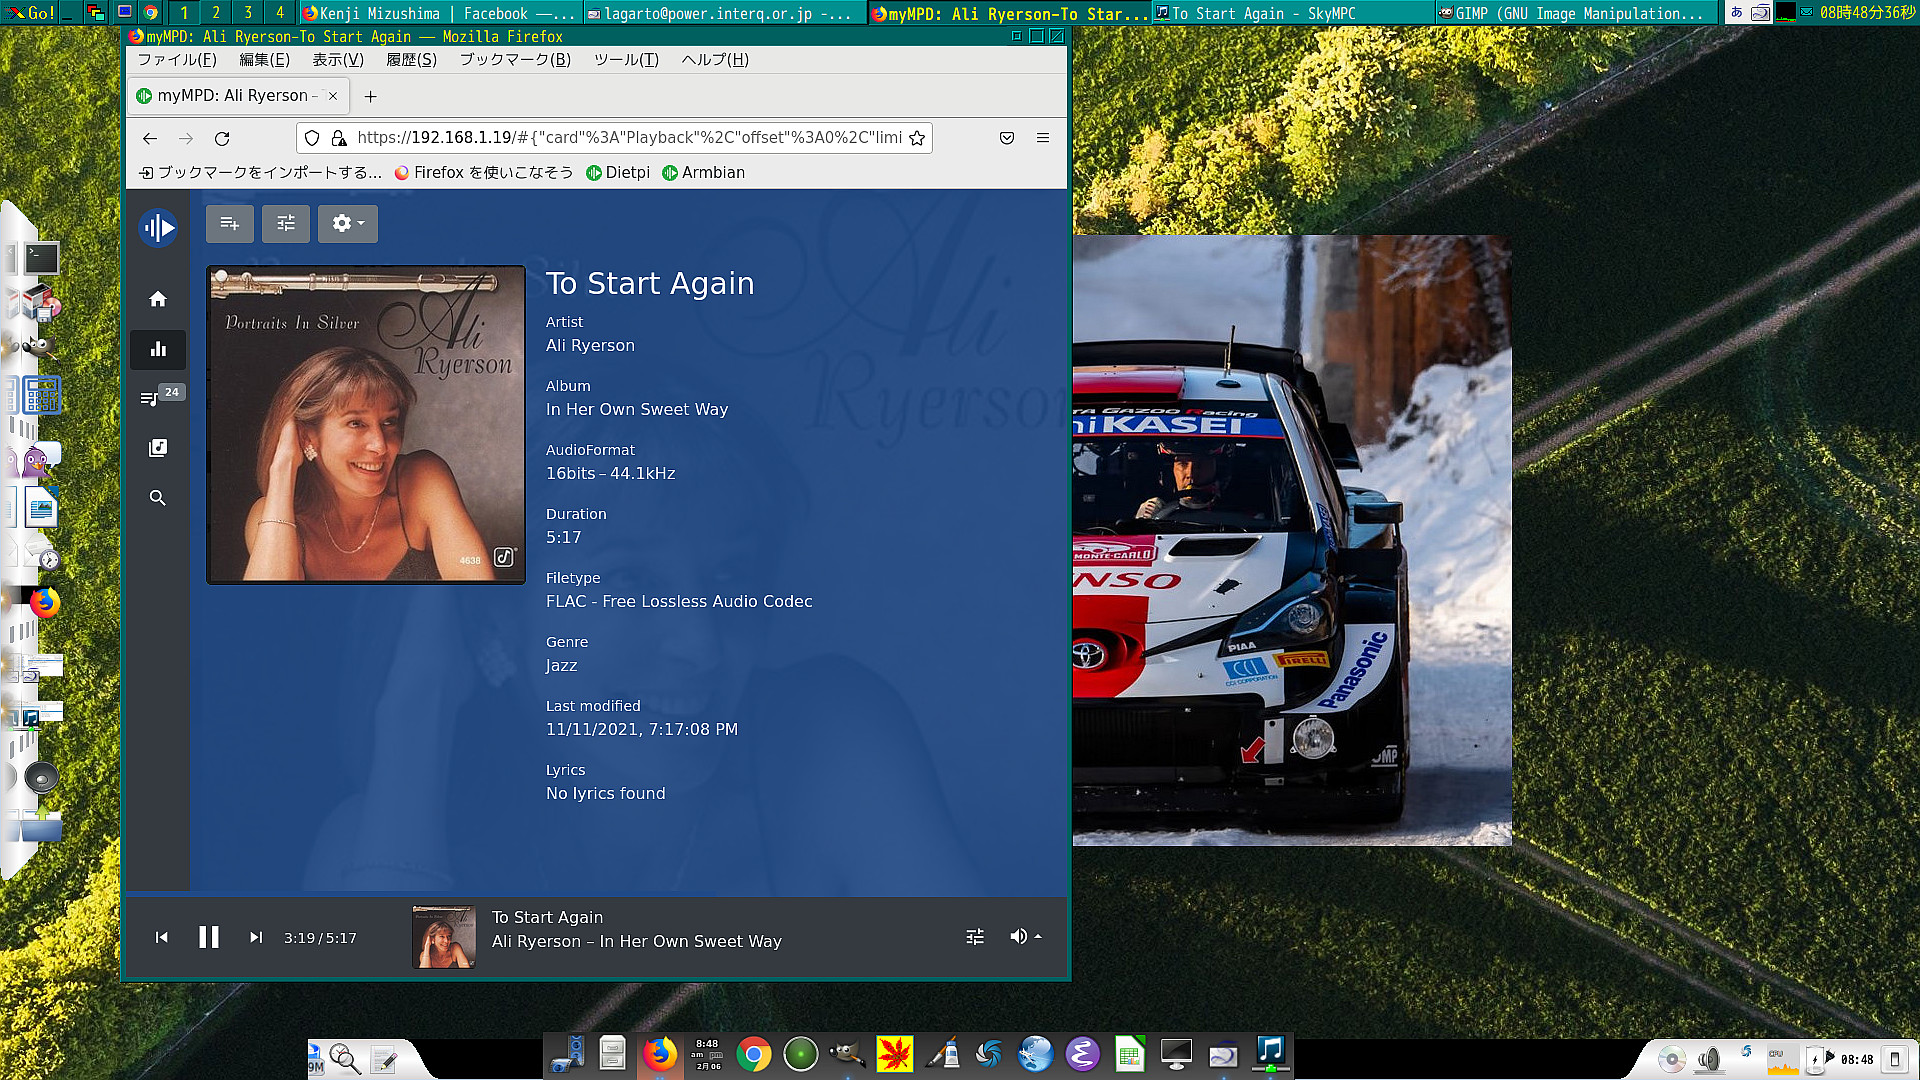Pause the current song
Viewport: 1920px width, 1080px height.
209,937
